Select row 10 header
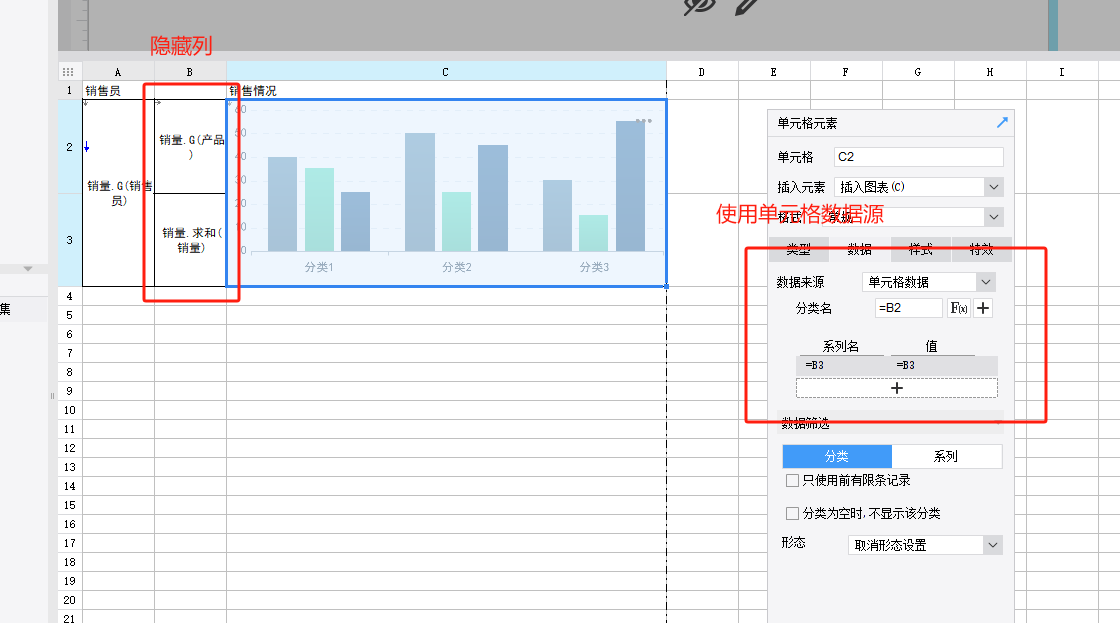 click(x=69, y=410)
